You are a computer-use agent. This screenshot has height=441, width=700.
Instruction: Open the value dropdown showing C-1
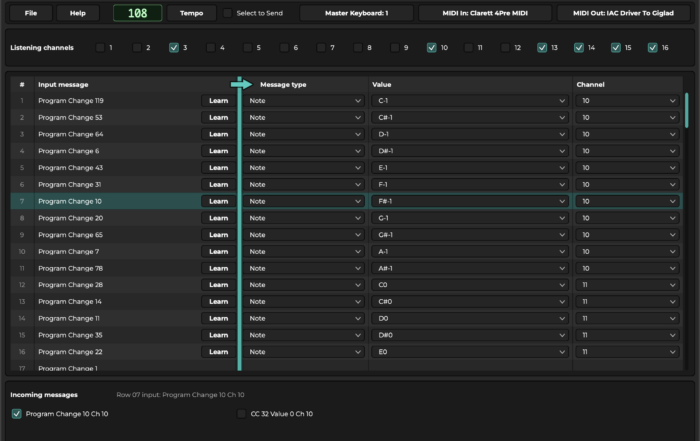470,101
